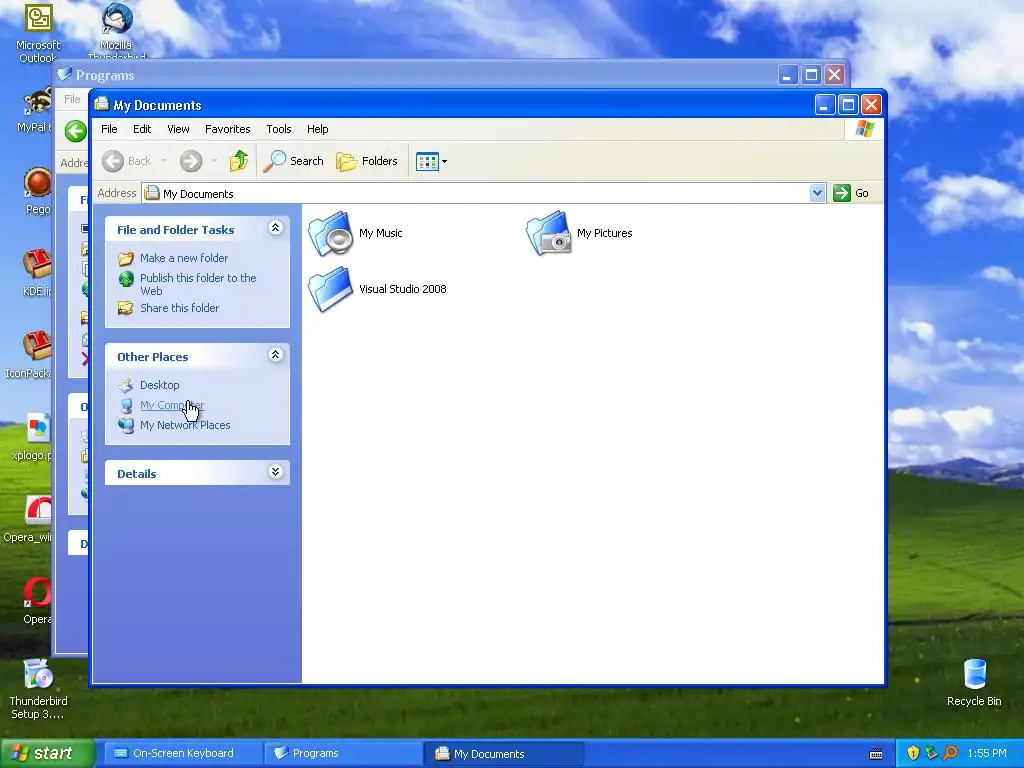Go to My Network Places
Image resolution: width=1024 pixels, height=768 pixels.
tap(185, 425)
